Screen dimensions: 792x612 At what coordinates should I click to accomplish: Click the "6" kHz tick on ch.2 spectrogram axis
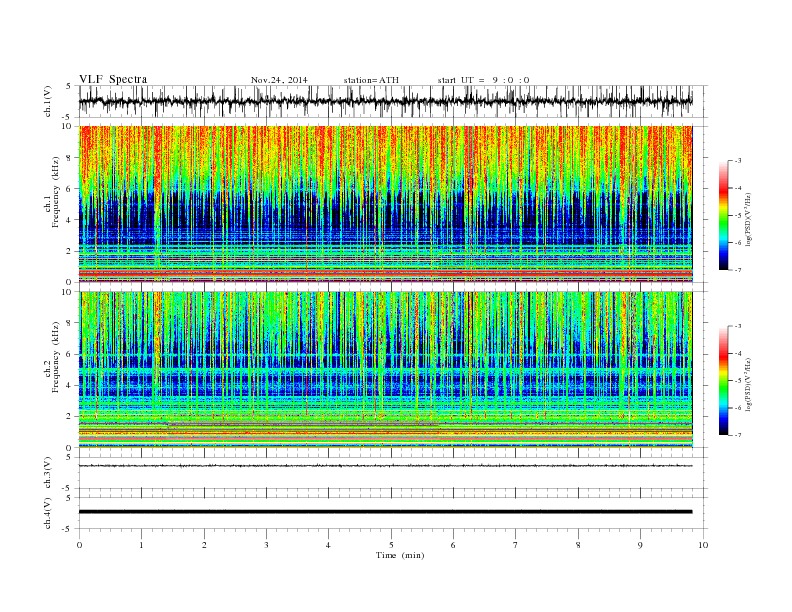69,354
